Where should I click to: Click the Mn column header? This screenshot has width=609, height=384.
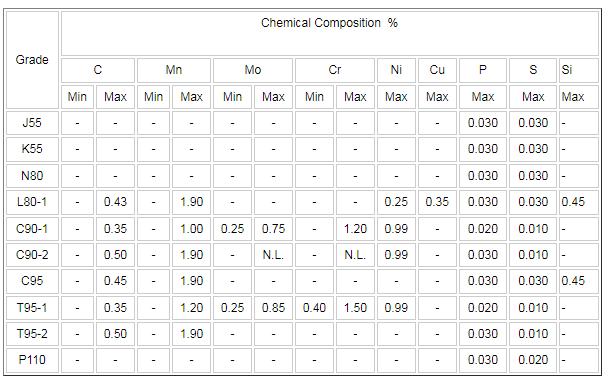174,70
